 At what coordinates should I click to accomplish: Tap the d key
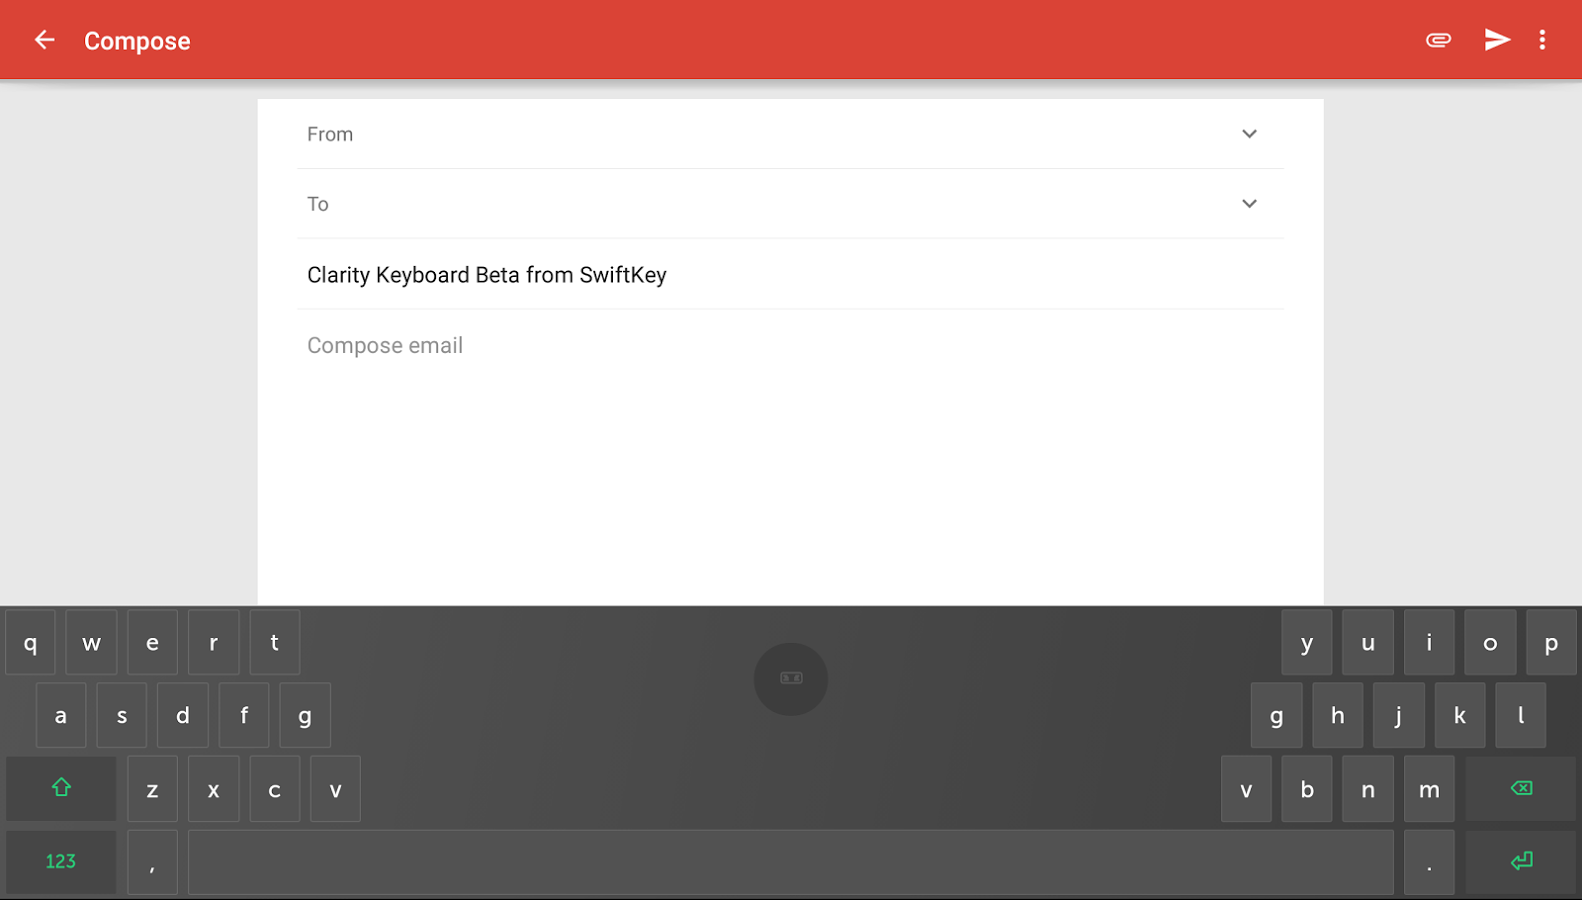183,715
